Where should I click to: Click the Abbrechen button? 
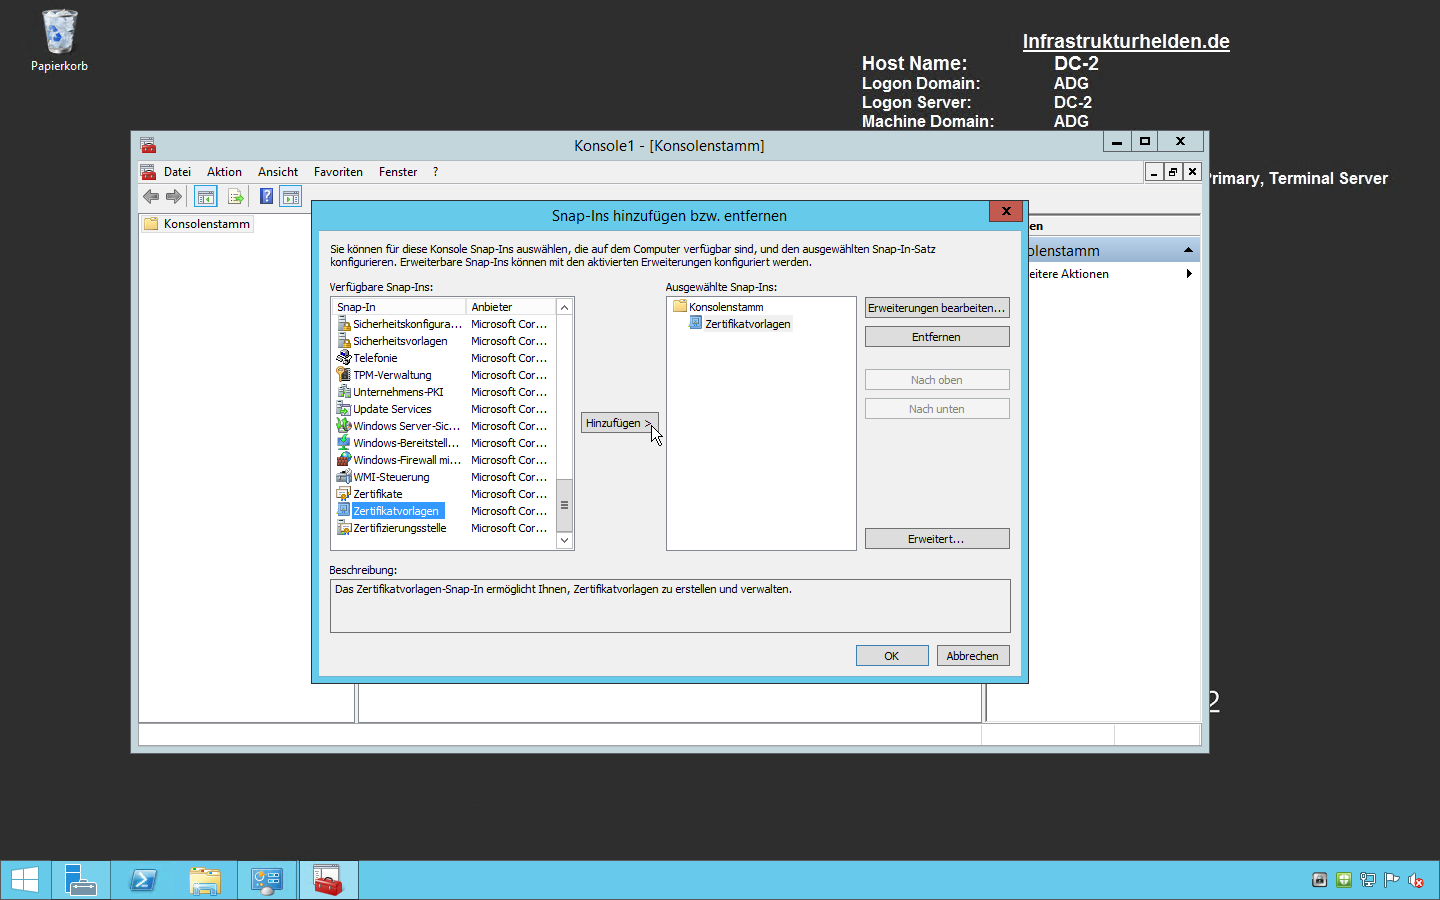973,656
